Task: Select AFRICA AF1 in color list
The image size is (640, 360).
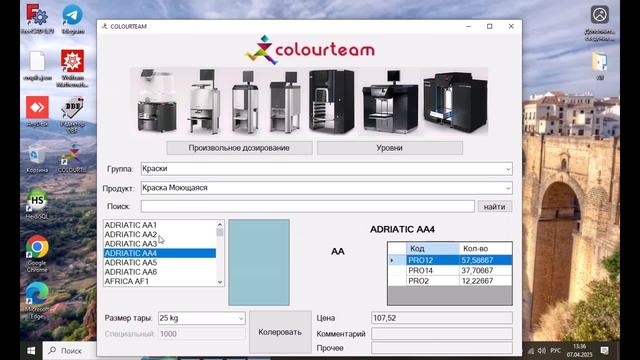Action: point(160,281)
